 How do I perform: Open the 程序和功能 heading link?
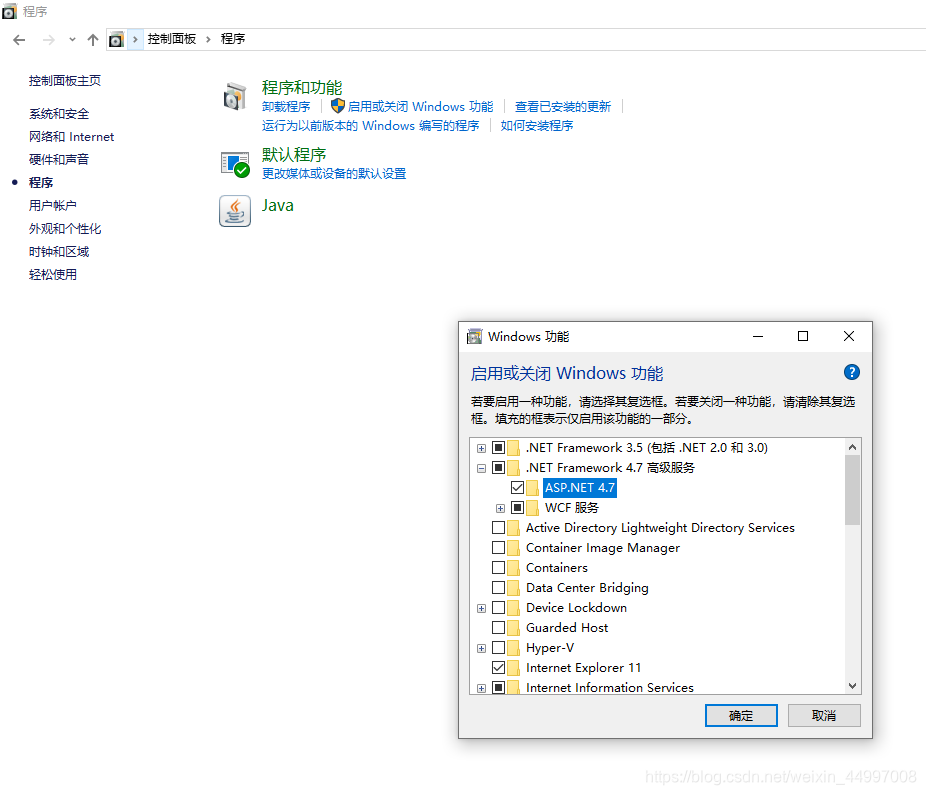[302, 87]
